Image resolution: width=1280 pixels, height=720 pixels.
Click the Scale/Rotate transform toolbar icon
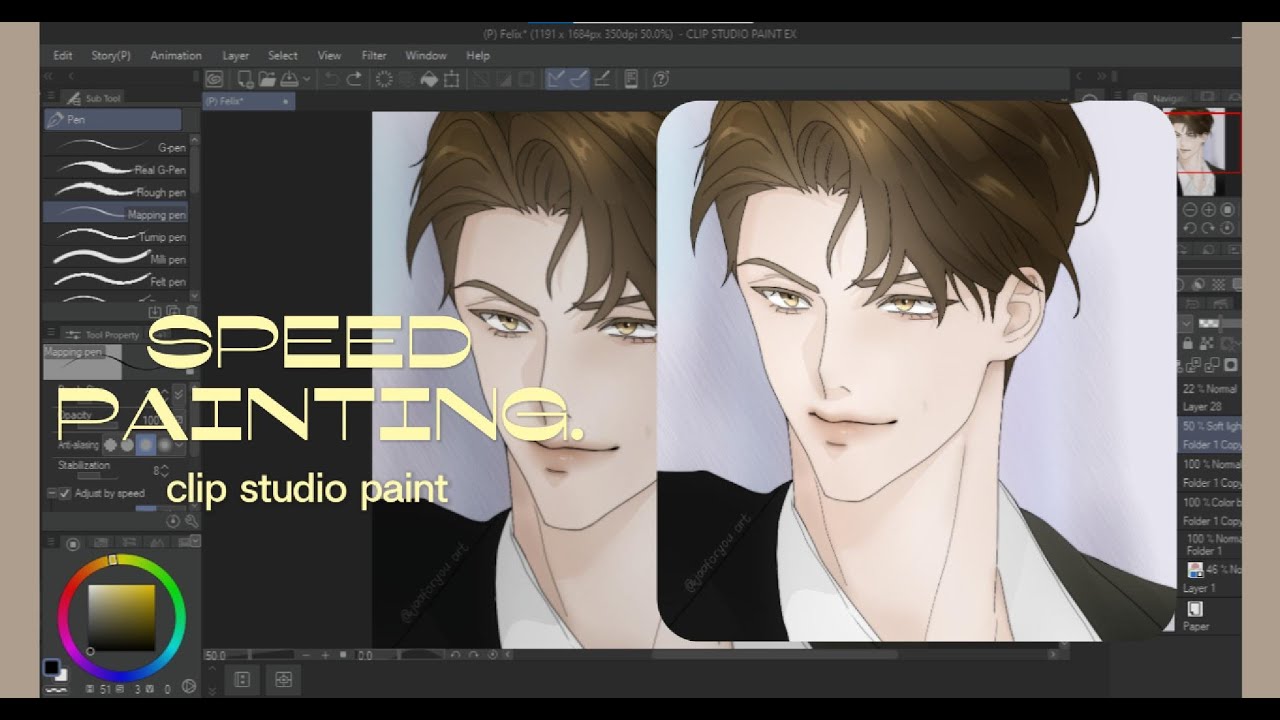[452, 79]
